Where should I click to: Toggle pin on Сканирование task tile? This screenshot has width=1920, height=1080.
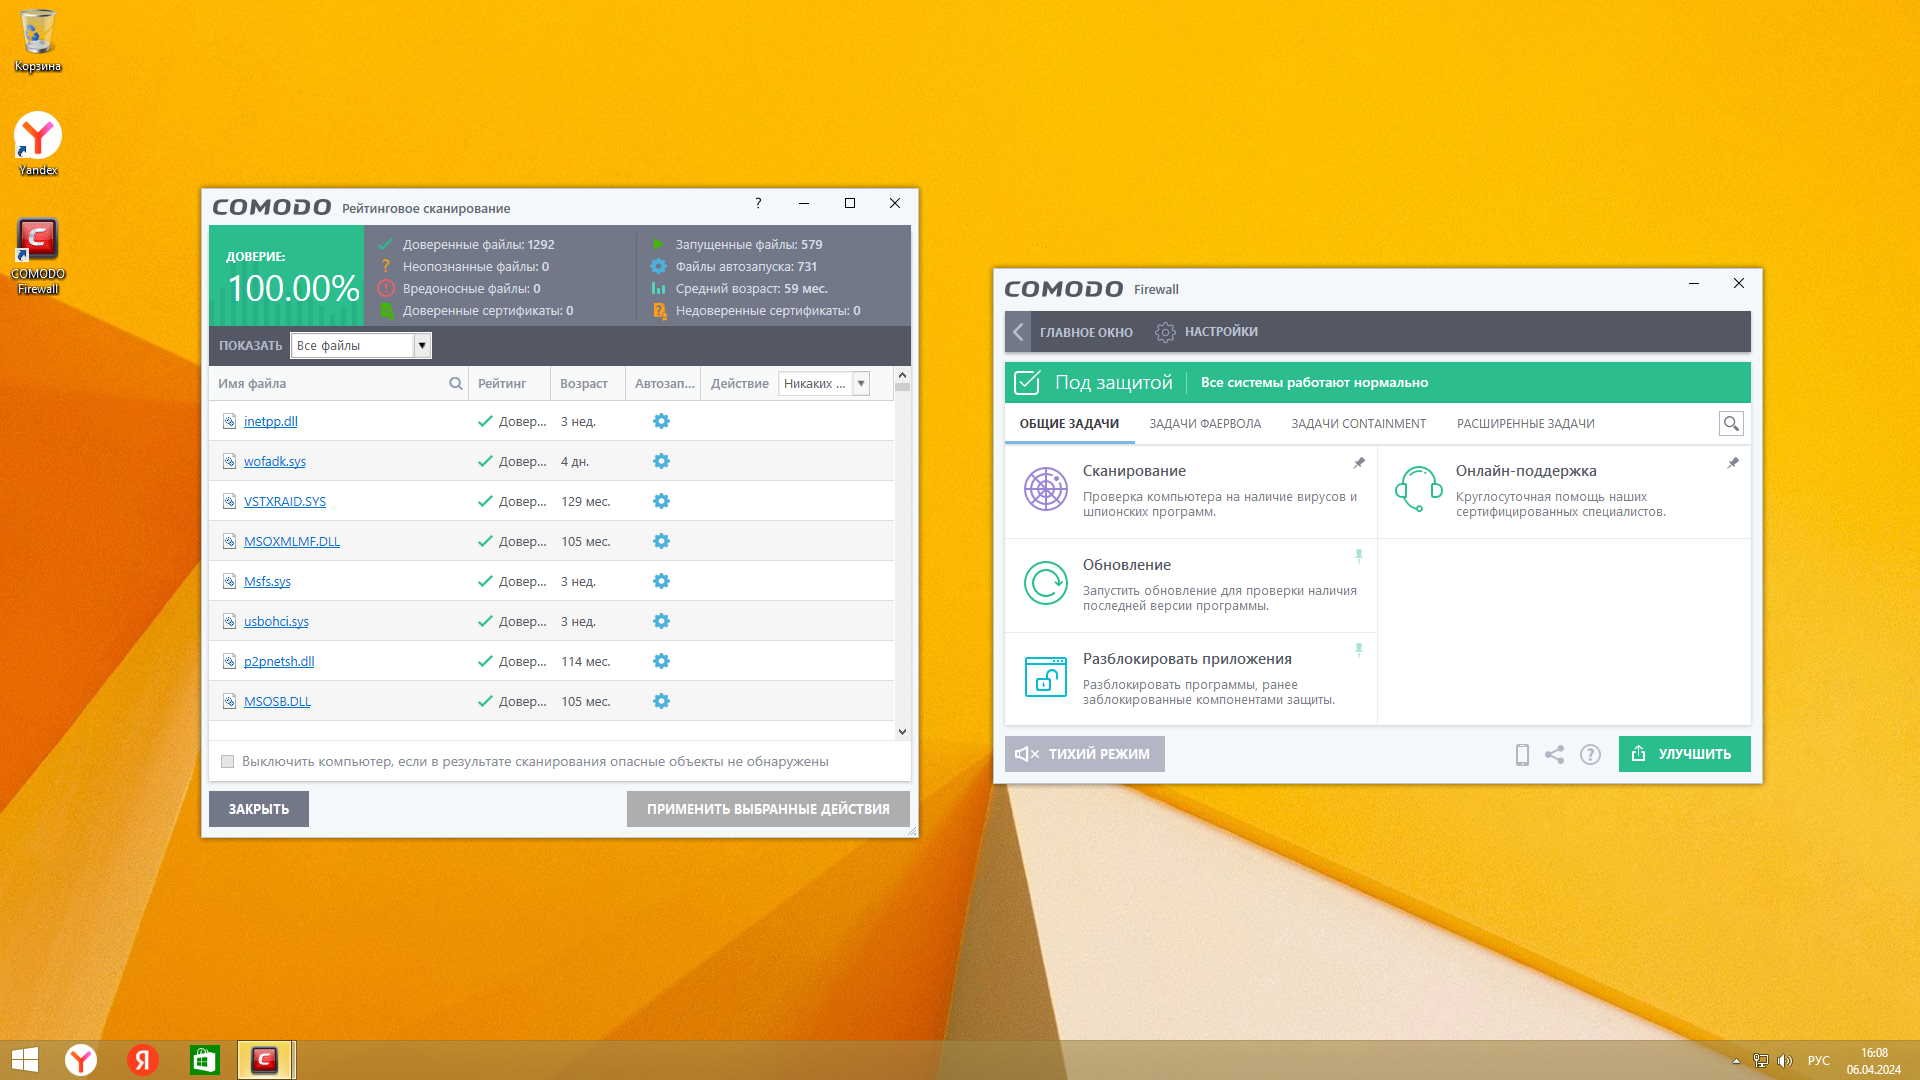tap(1358, 463)
